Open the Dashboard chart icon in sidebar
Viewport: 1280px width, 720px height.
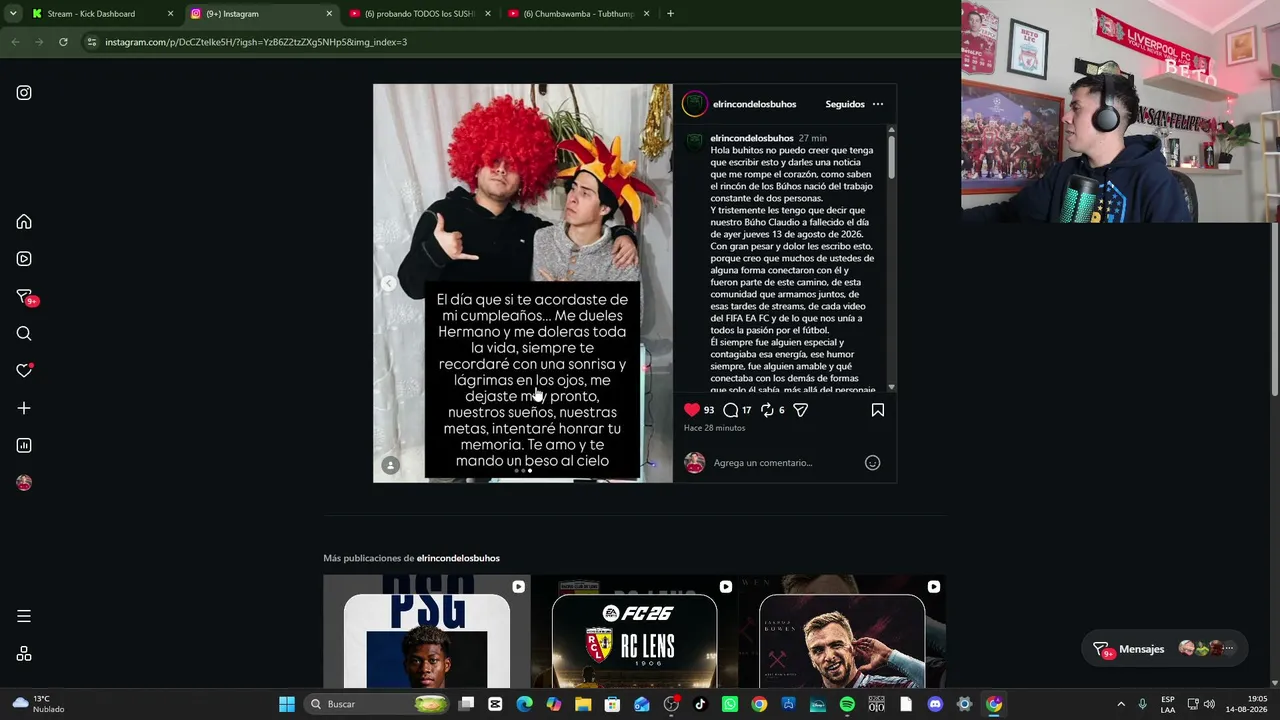tap(24, 445)
